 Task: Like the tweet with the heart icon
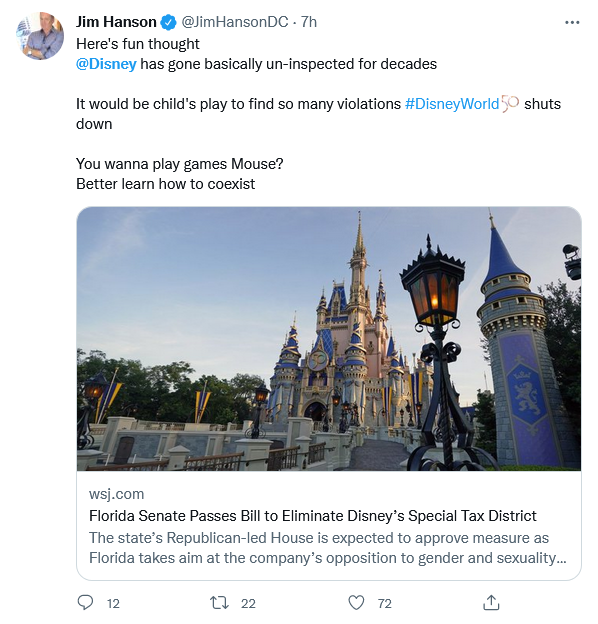[356, 603]
